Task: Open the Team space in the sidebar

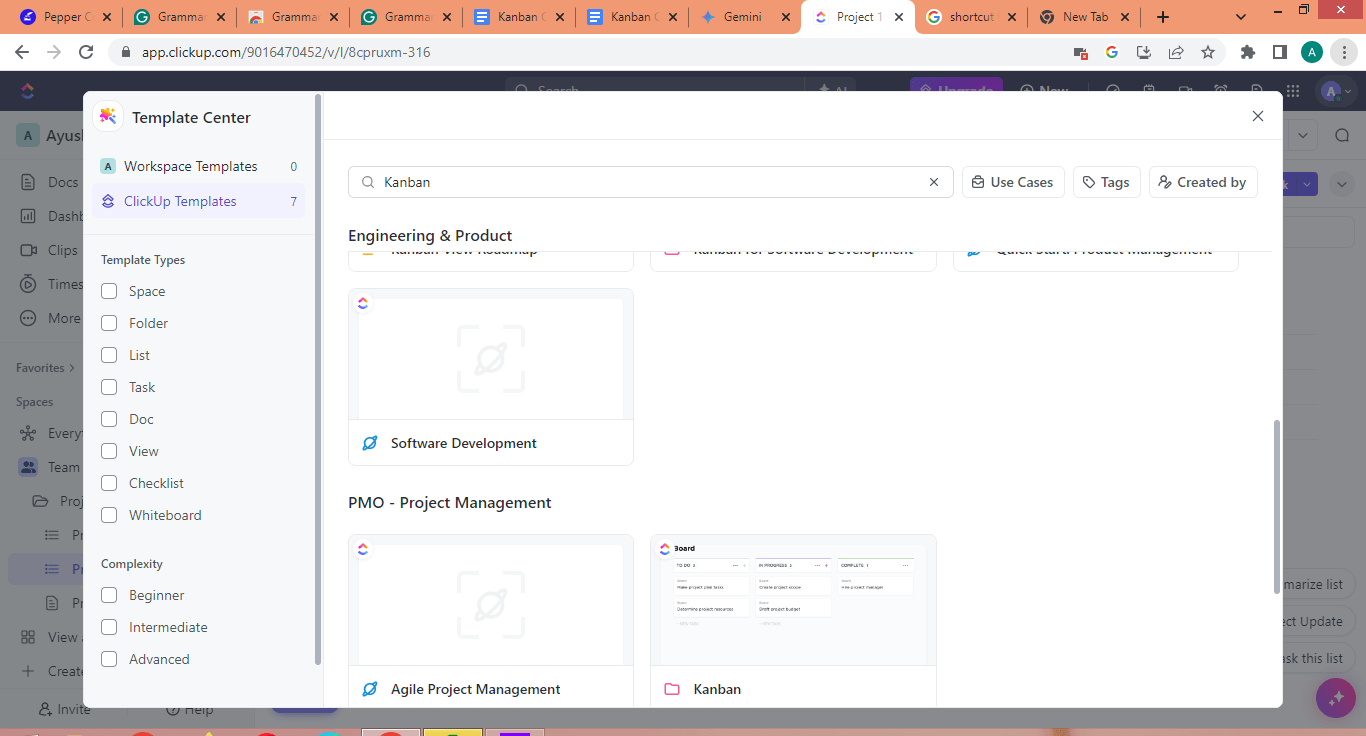Action: (x=48, y=467)
